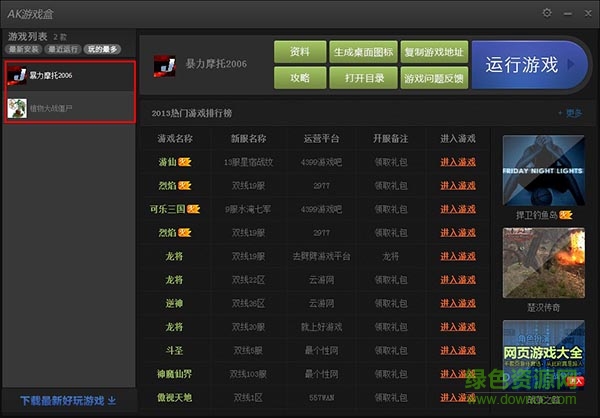Viewport: 600px width, 418px height.
Task: Click the 复制游戏地址 button
Action: click(434, 52)
